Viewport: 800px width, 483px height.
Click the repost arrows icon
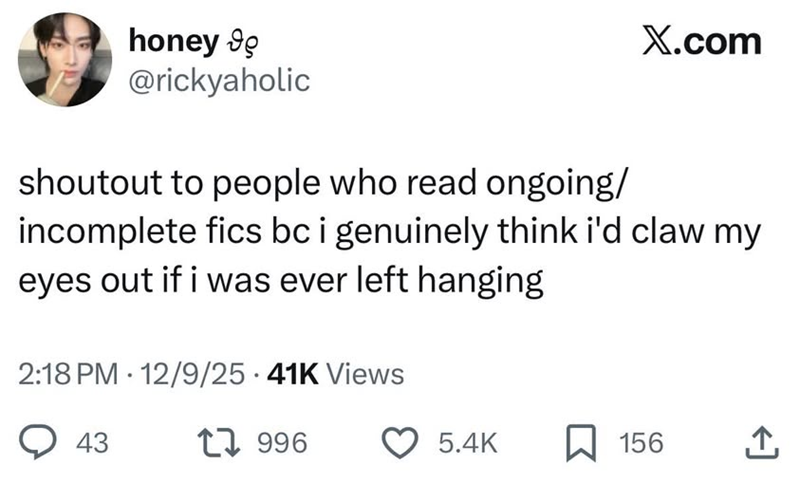point(219,442)
